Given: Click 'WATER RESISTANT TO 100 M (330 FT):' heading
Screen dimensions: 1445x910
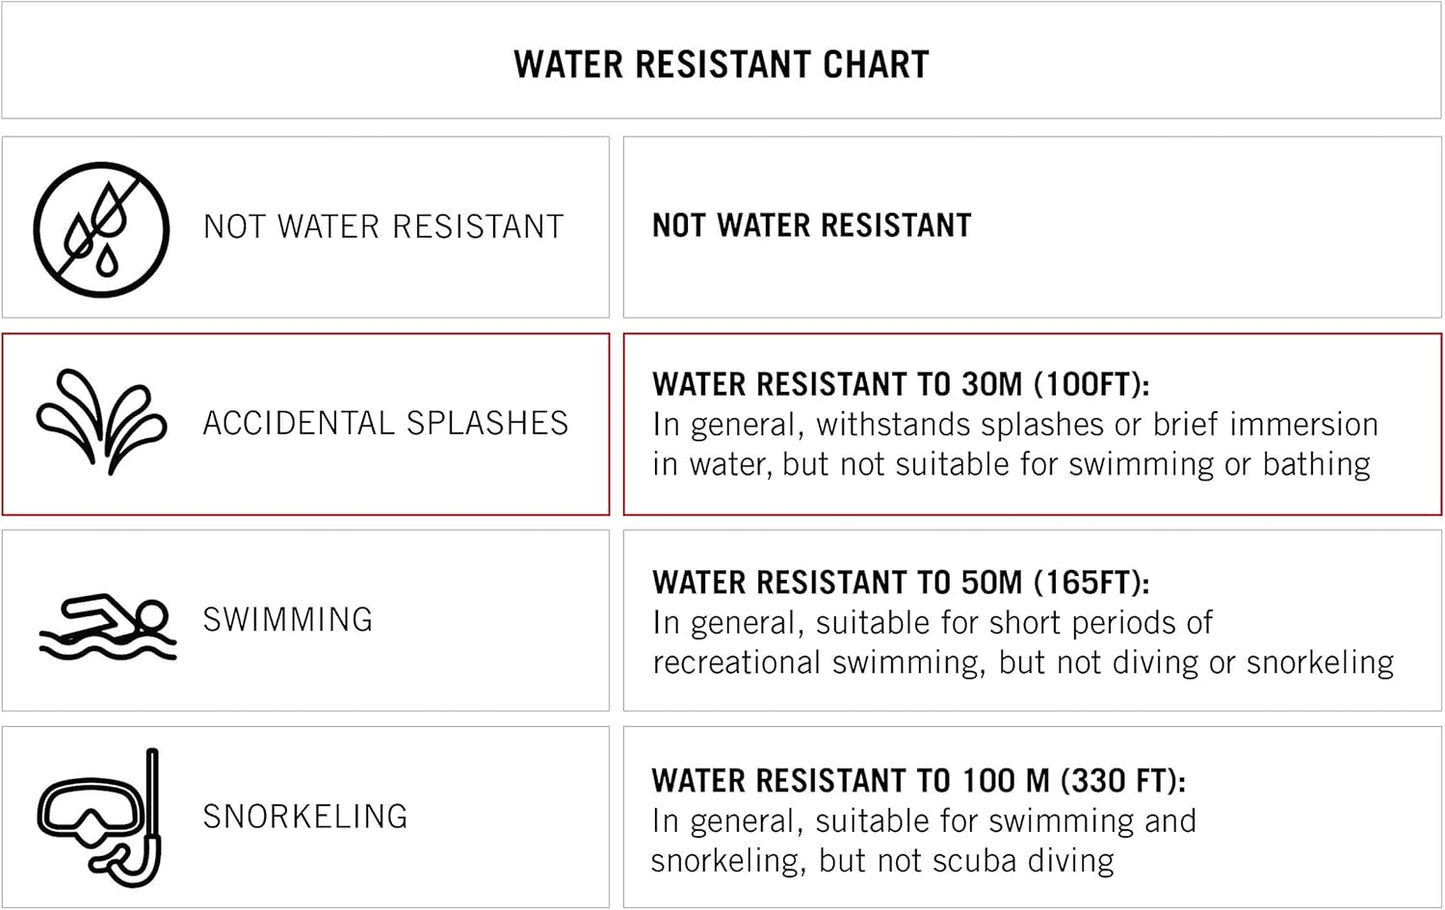Looking at the screenshot, I should click(x=918, y=780).
